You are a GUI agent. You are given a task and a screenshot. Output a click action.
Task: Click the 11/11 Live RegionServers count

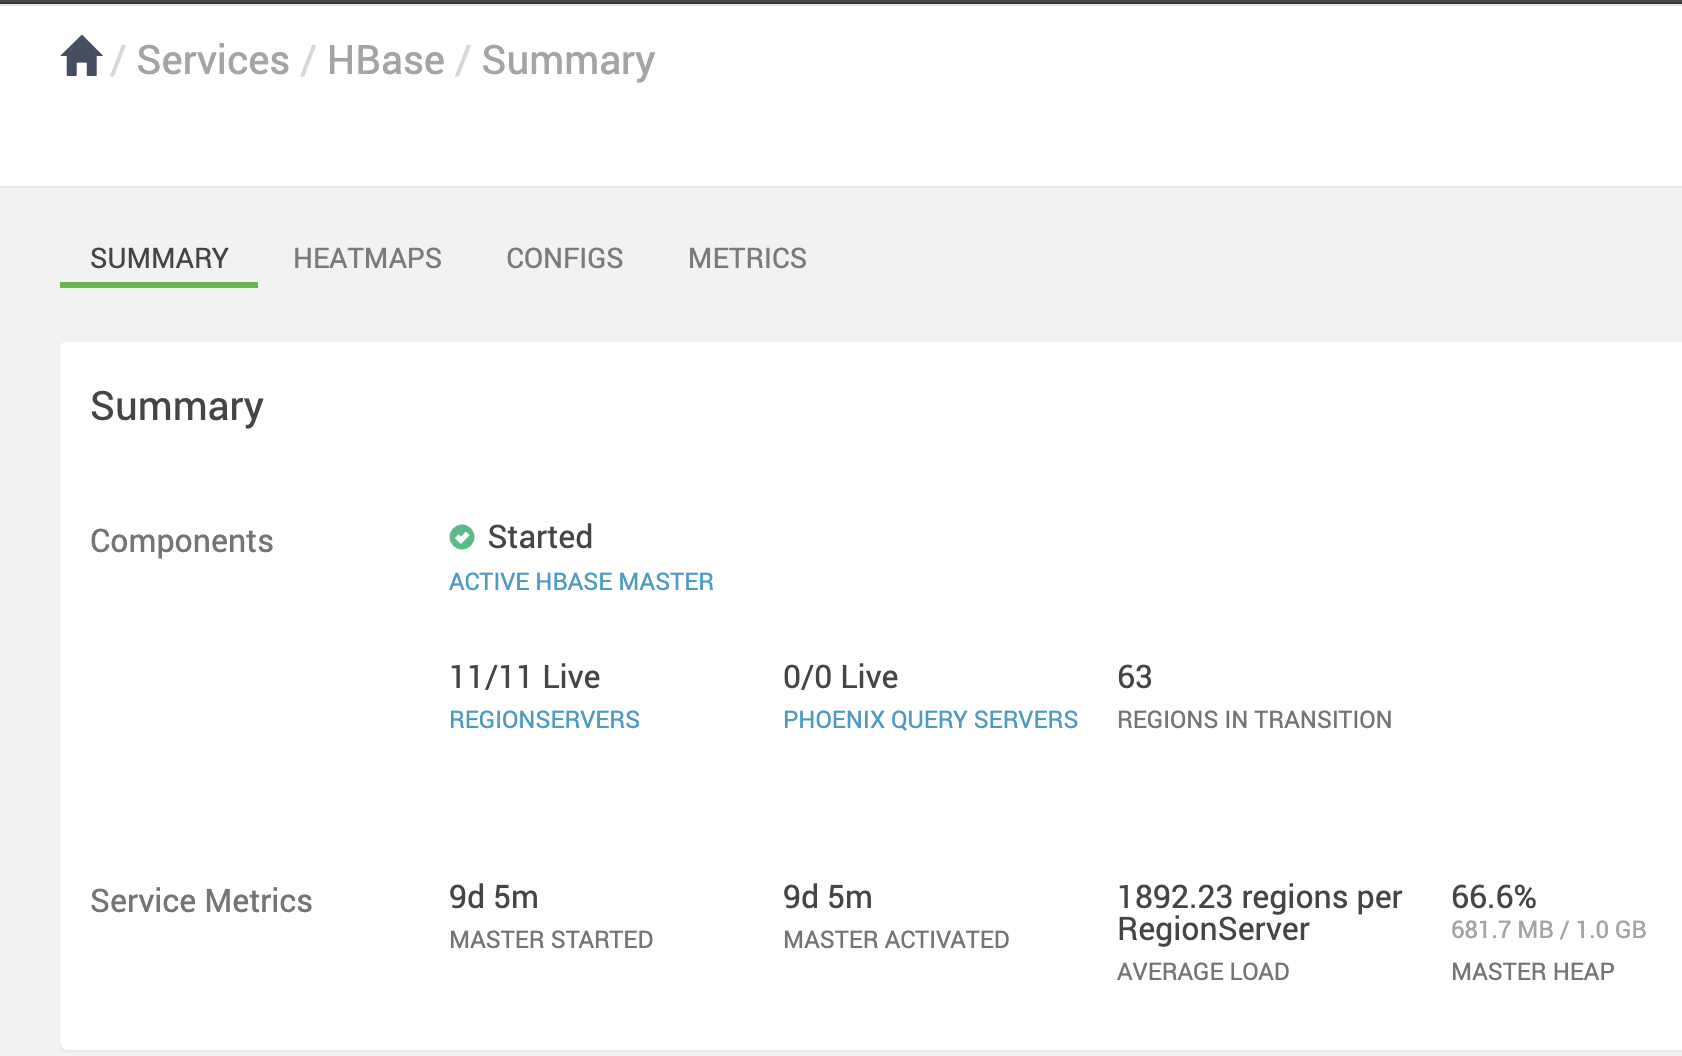524,677
